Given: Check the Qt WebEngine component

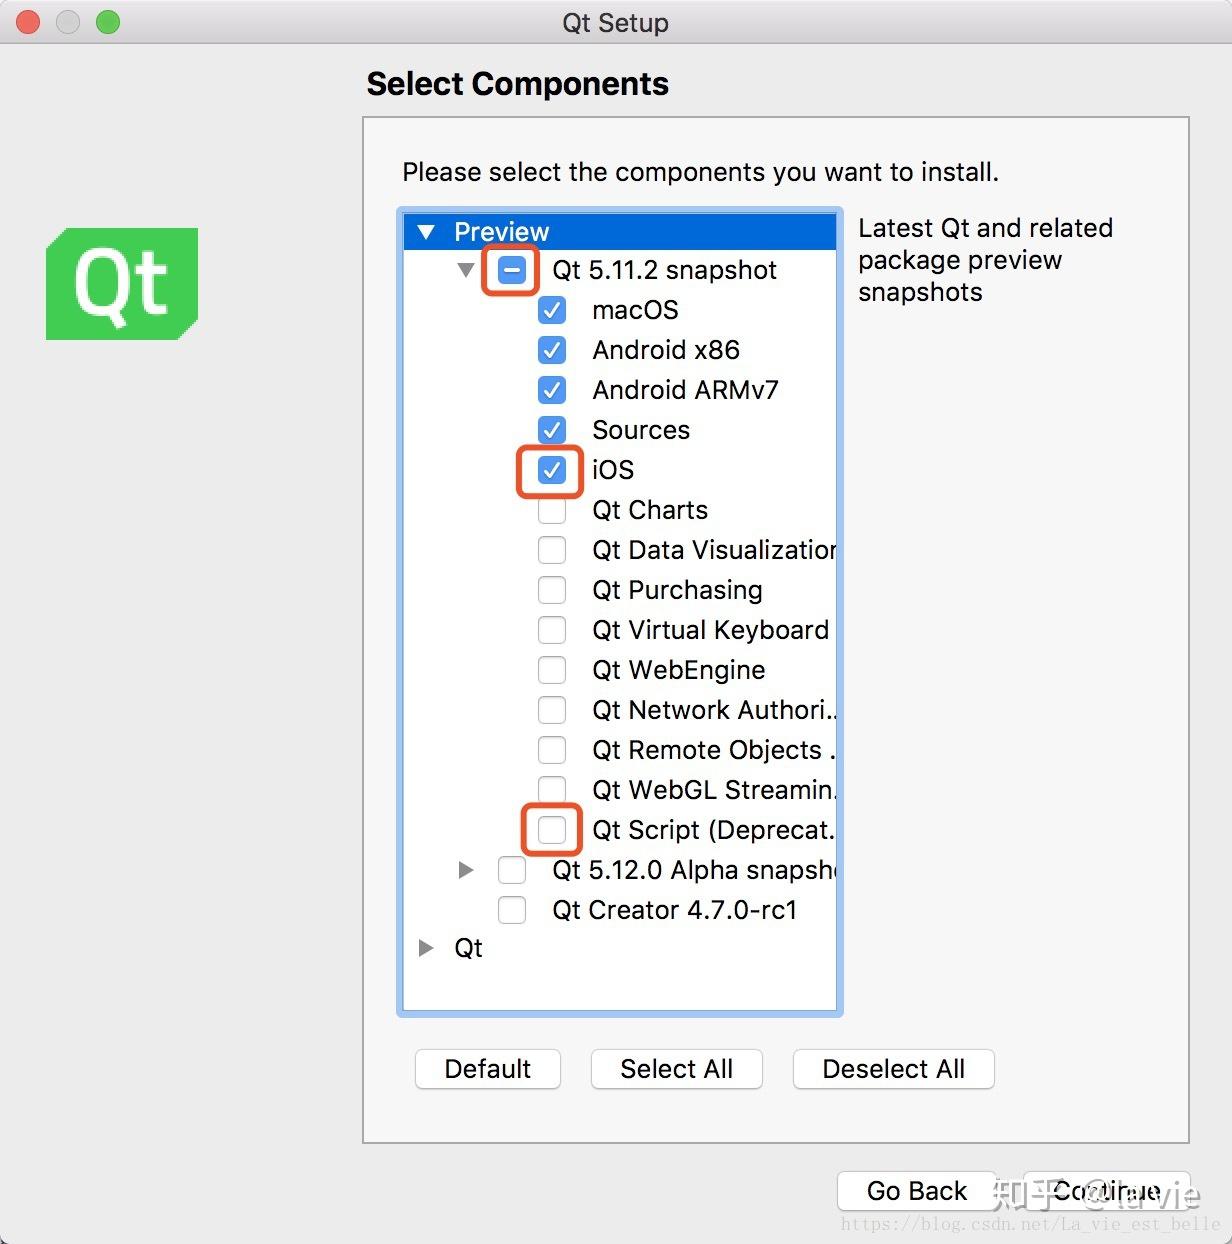Looking at the screenshot, I should pyautogui.click(x=552, y=670).
